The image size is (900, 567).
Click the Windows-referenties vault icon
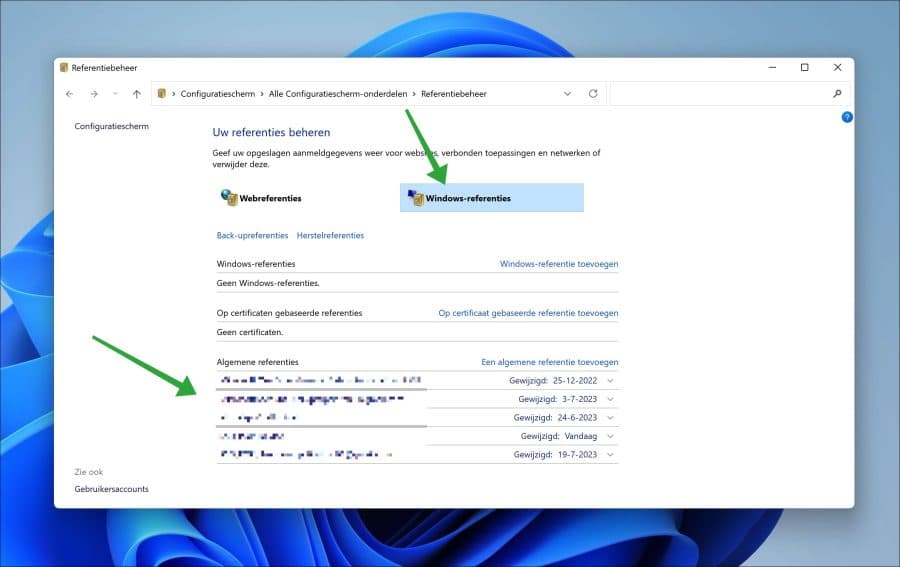point(416,197)
